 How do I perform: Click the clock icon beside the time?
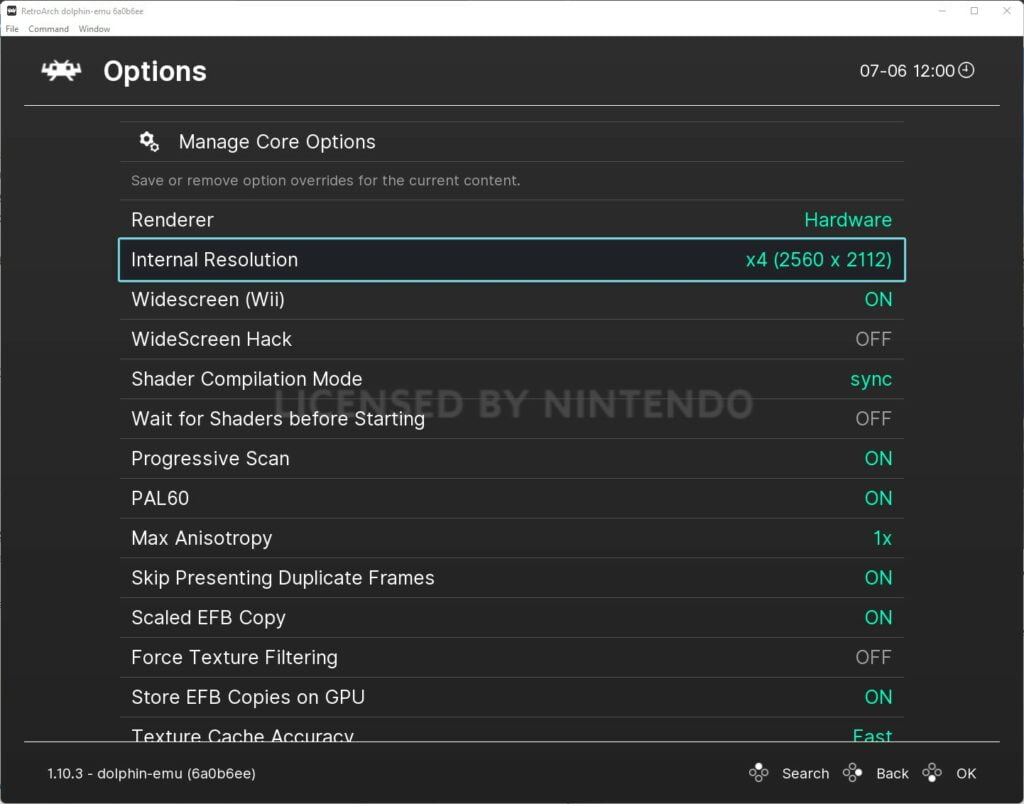point(967,70)
